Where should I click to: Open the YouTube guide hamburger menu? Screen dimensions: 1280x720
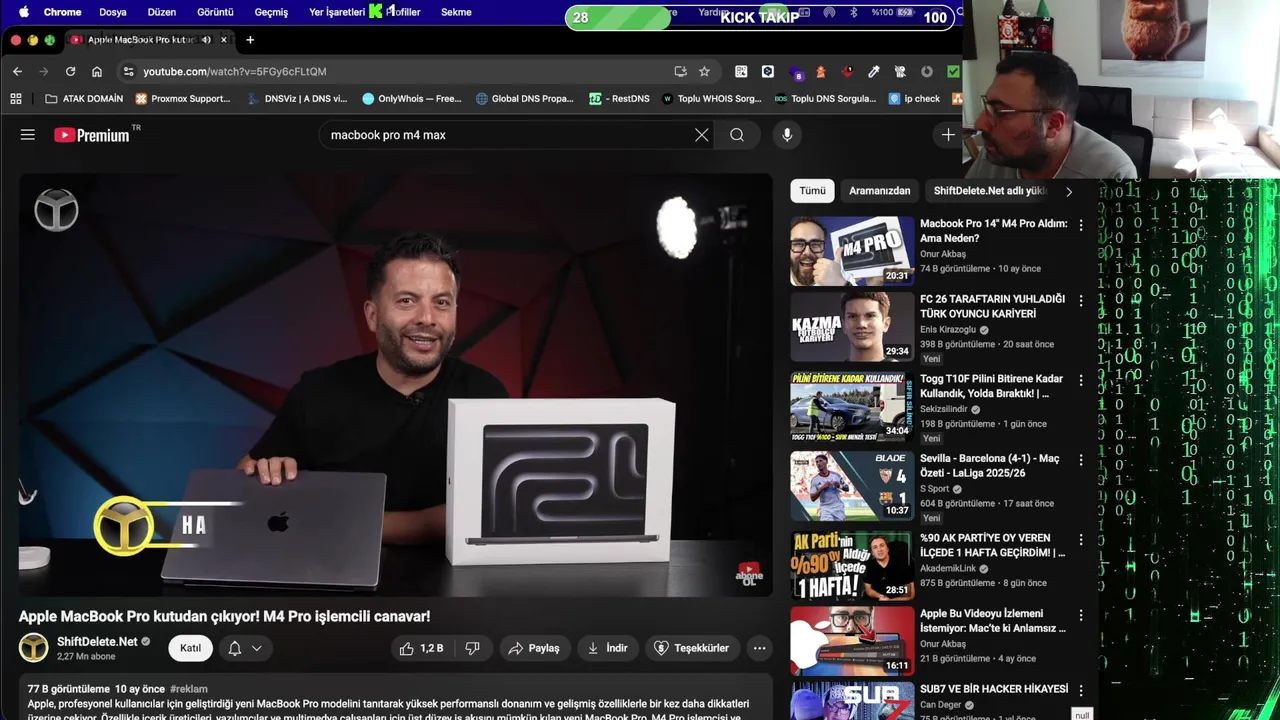tap(28, 135)
